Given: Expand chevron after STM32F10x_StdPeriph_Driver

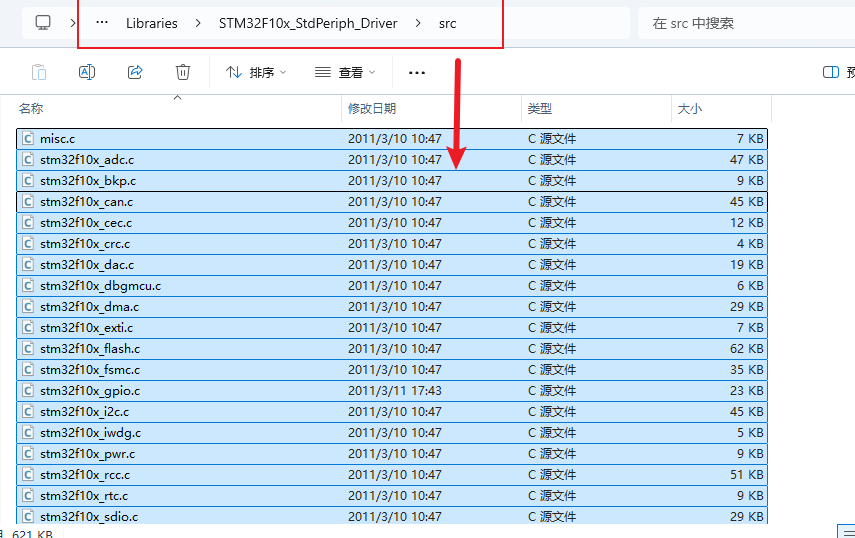Looking at the screenshot, I should pos(418,23).
